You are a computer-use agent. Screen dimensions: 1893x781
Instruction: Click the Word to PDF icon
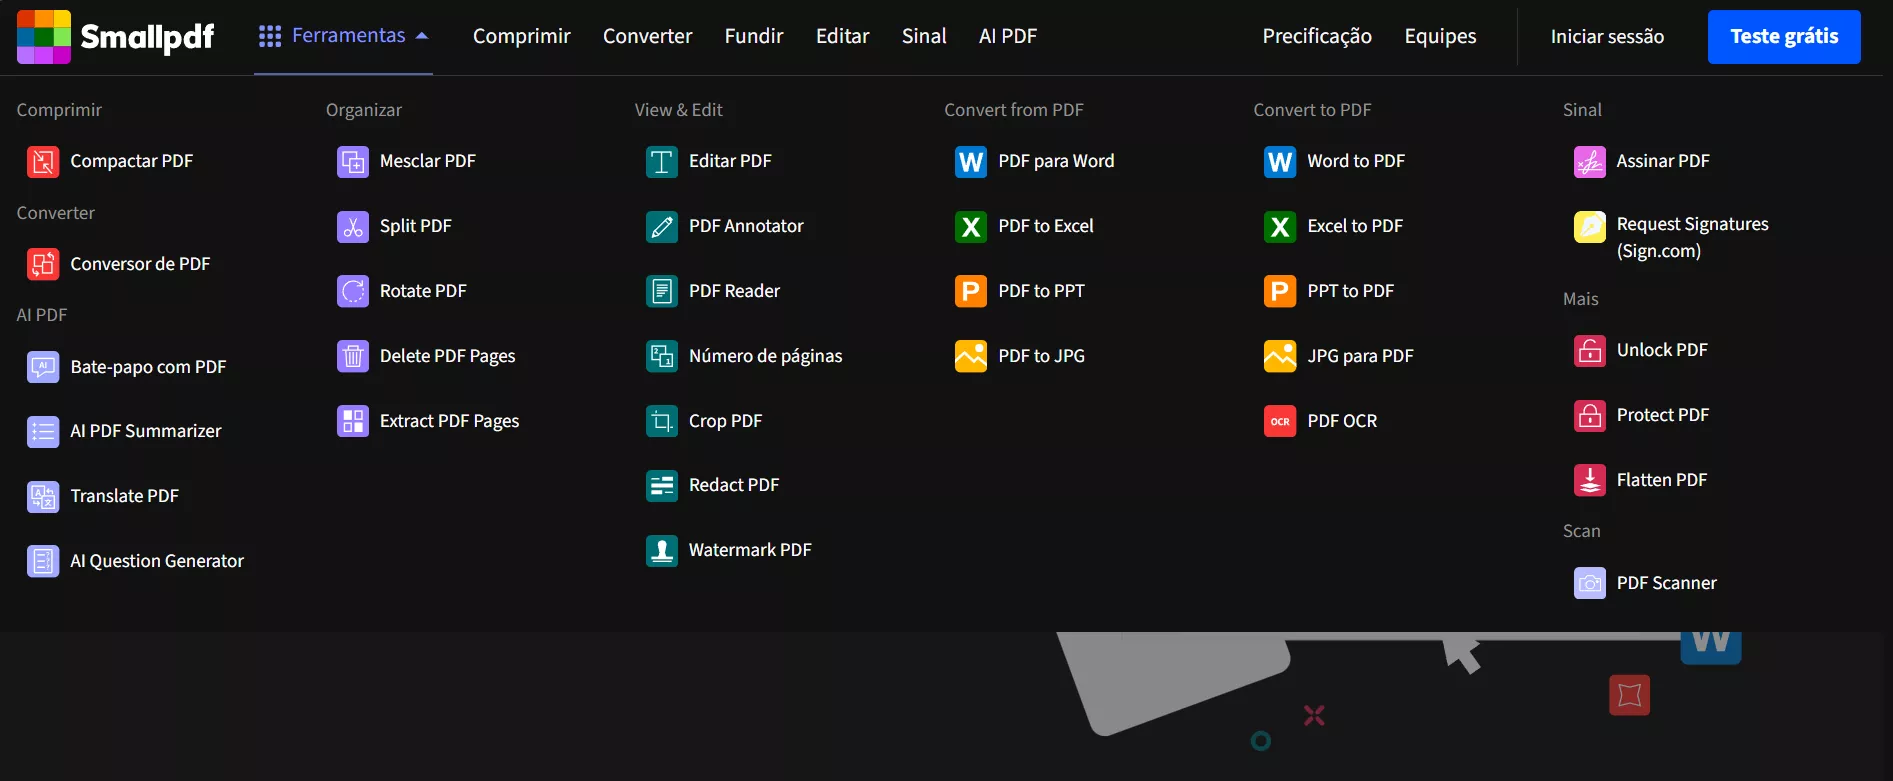pyautogui.click(x=1280, y=162)
